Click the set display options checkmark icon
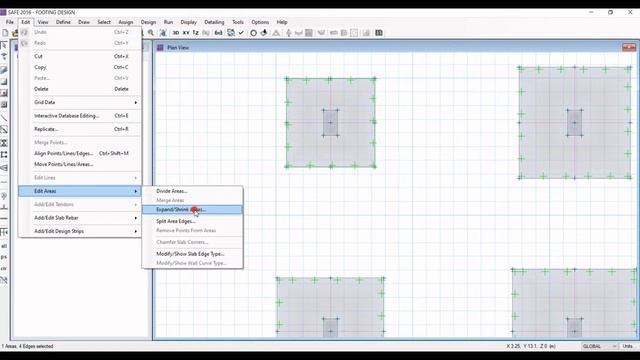Screen dimensions: 640x360 (241, 33)
